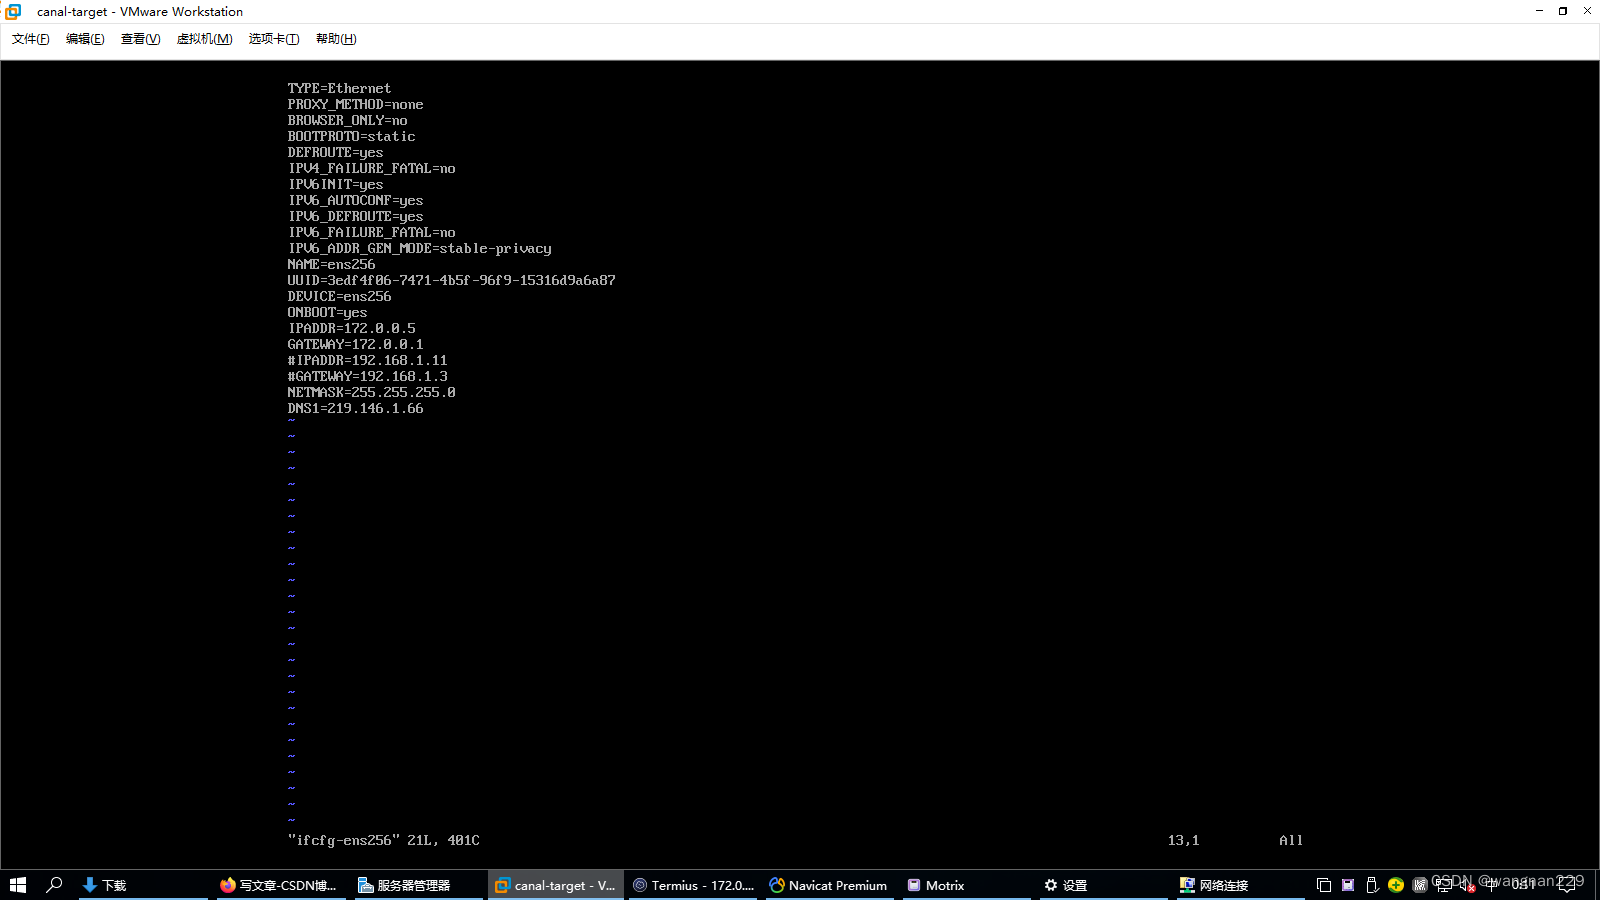Click yellow-green 360 plus tray icon
The image size is (1600, 900).
[1396, 885]
